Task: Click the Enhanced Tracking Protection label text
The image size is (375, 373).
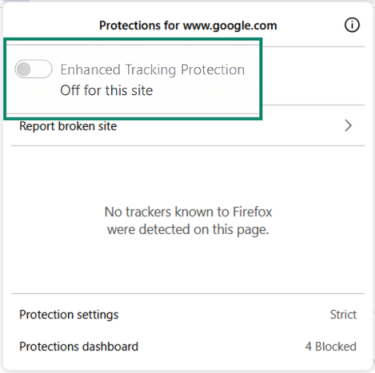Action: [152, 70]
